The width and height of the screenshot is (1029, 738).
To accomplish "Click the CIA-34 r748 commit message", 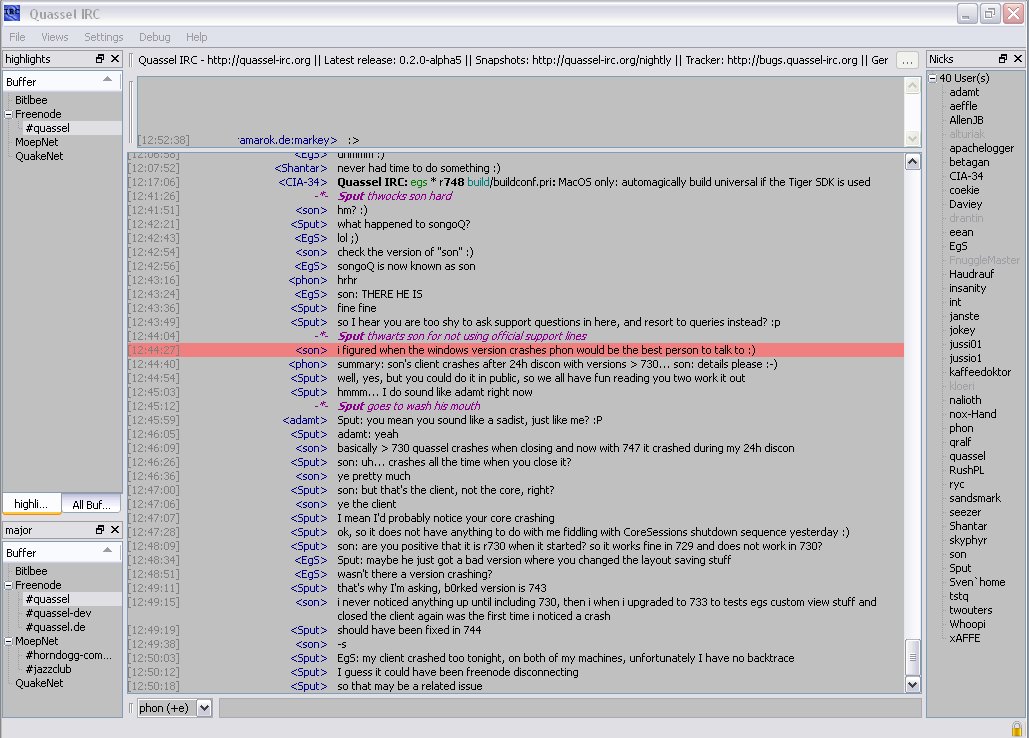I will tap(603, 182).
